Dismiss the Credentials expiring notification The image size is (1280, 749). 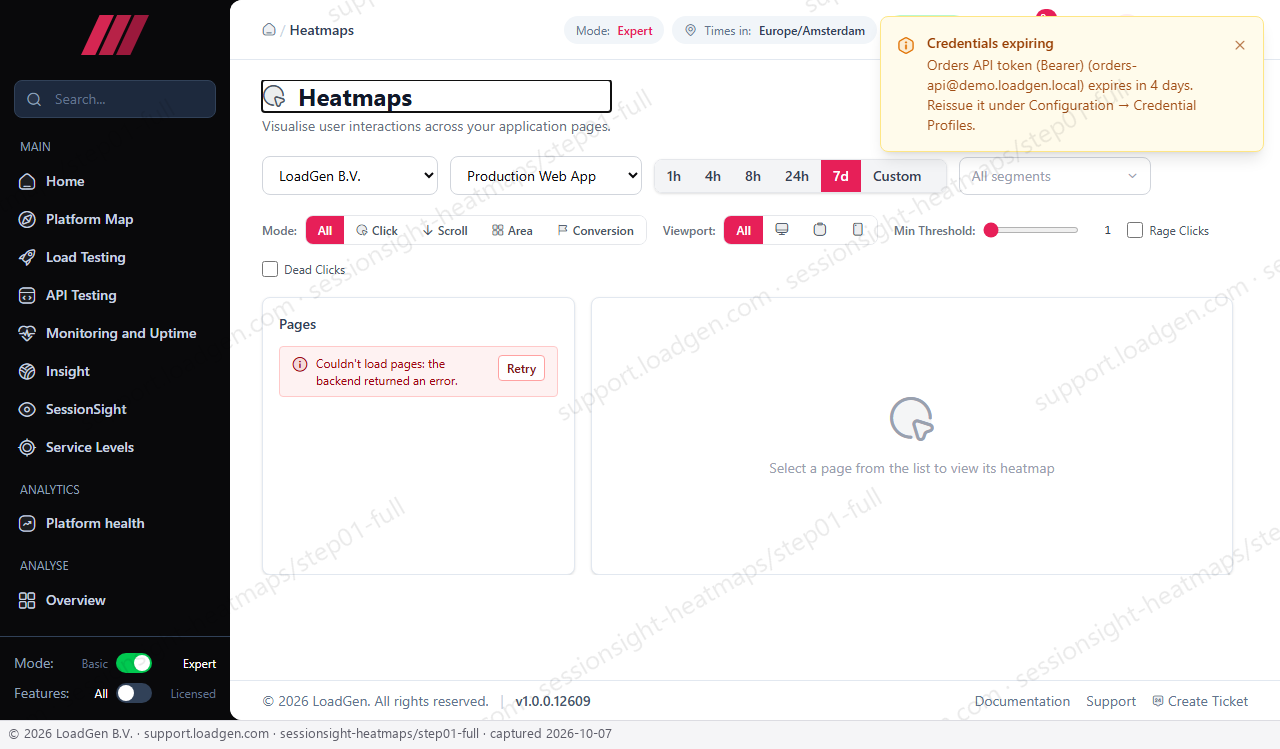(x=1240, y=45)
